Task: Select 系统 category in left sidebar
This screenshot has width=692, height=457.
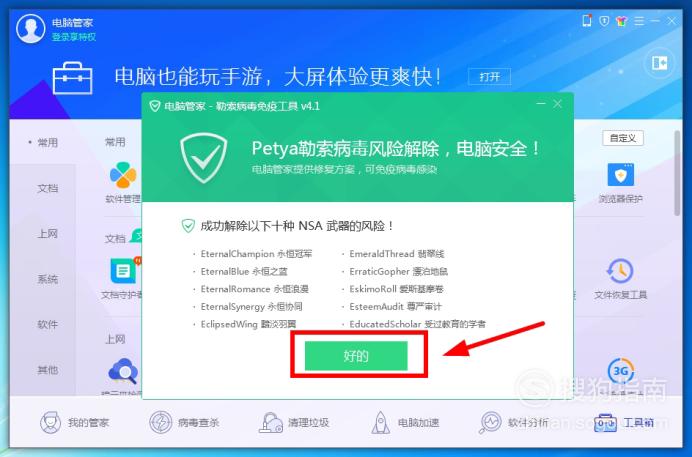Action: 48,279
